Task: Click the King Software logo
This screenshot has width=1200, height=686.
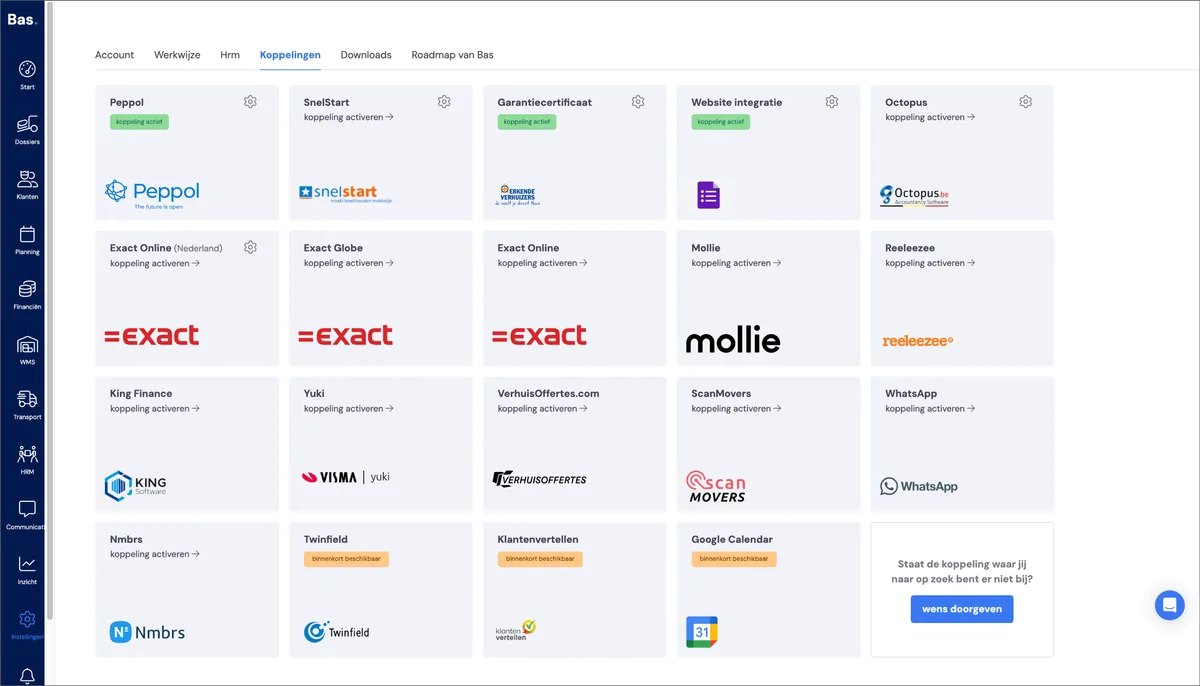Action: (136, 486)
